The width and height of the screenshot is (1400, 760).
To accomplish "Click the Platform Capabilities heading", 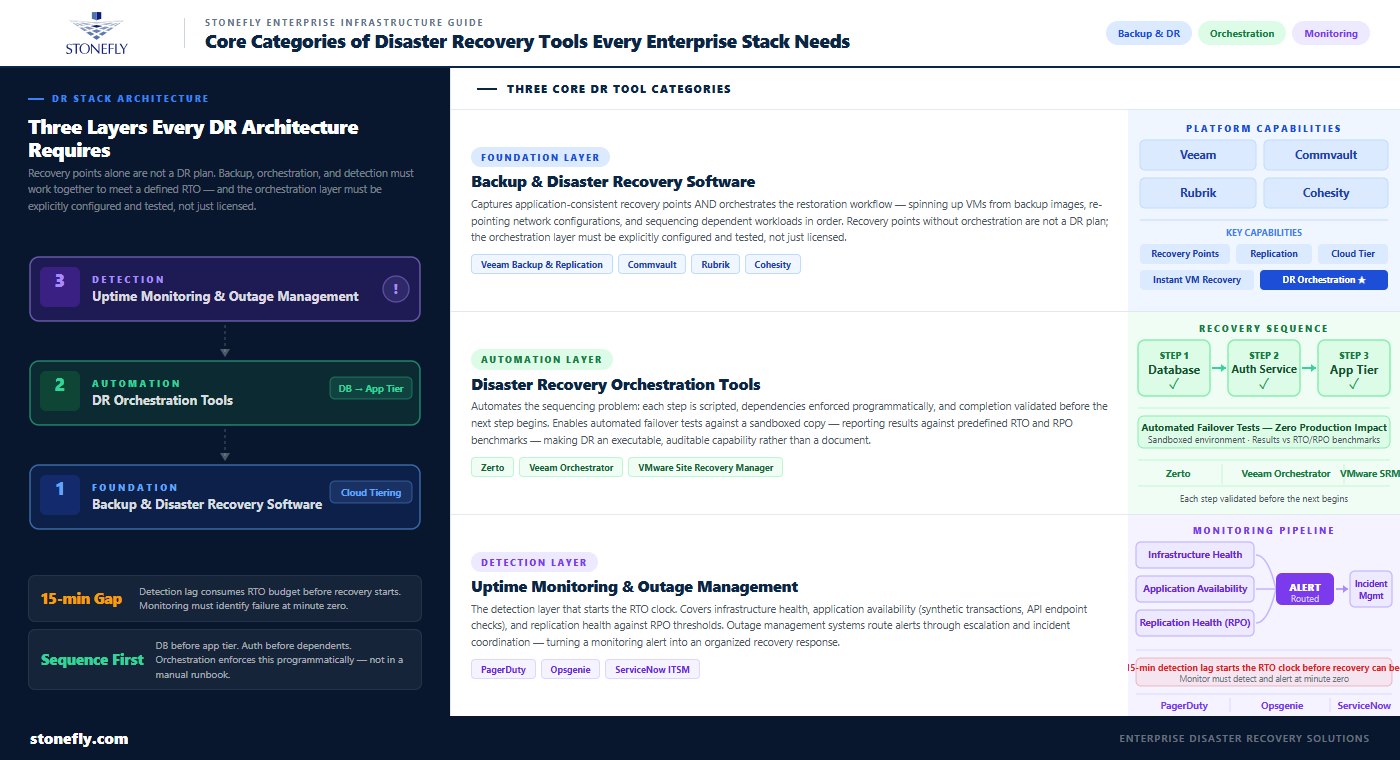I will (x=1264, y=128).
